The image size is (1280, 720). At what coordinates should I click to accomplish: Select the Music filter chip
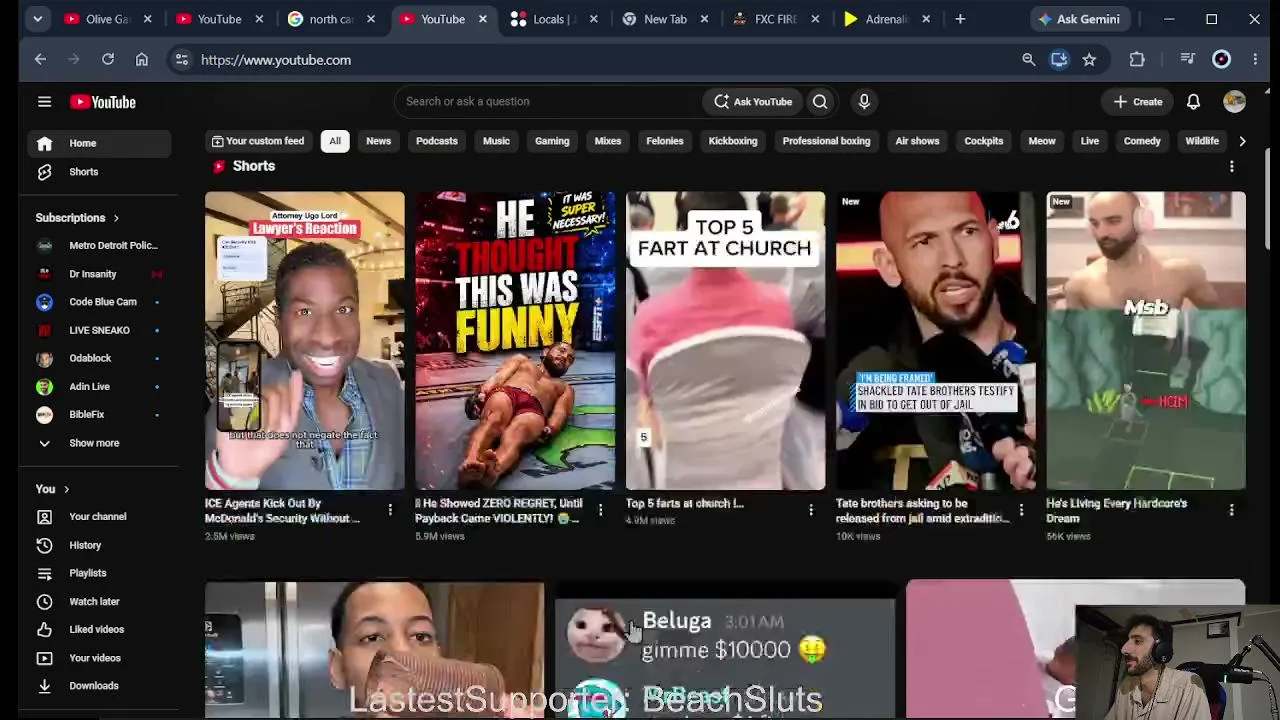pyautogui.click(x=496, y=141)
